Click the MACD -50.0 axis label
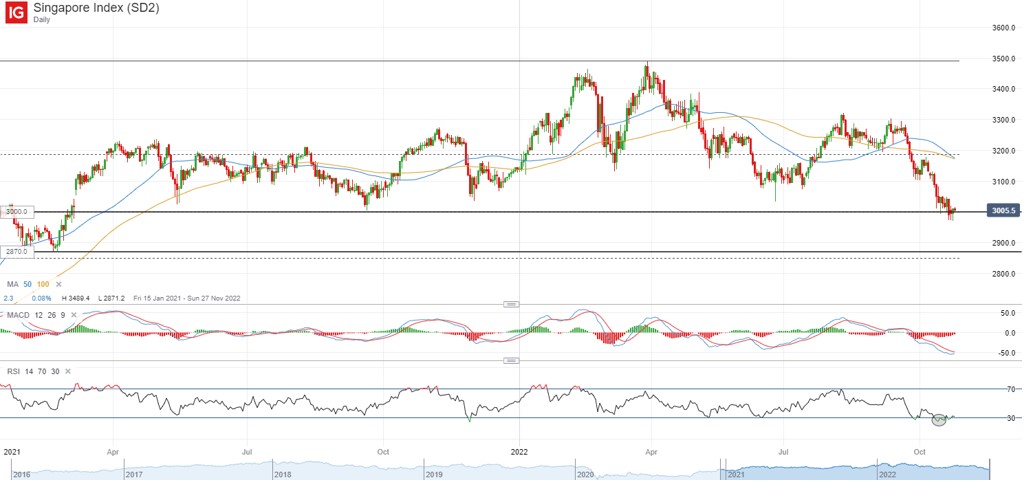 tap(1005, 353)
